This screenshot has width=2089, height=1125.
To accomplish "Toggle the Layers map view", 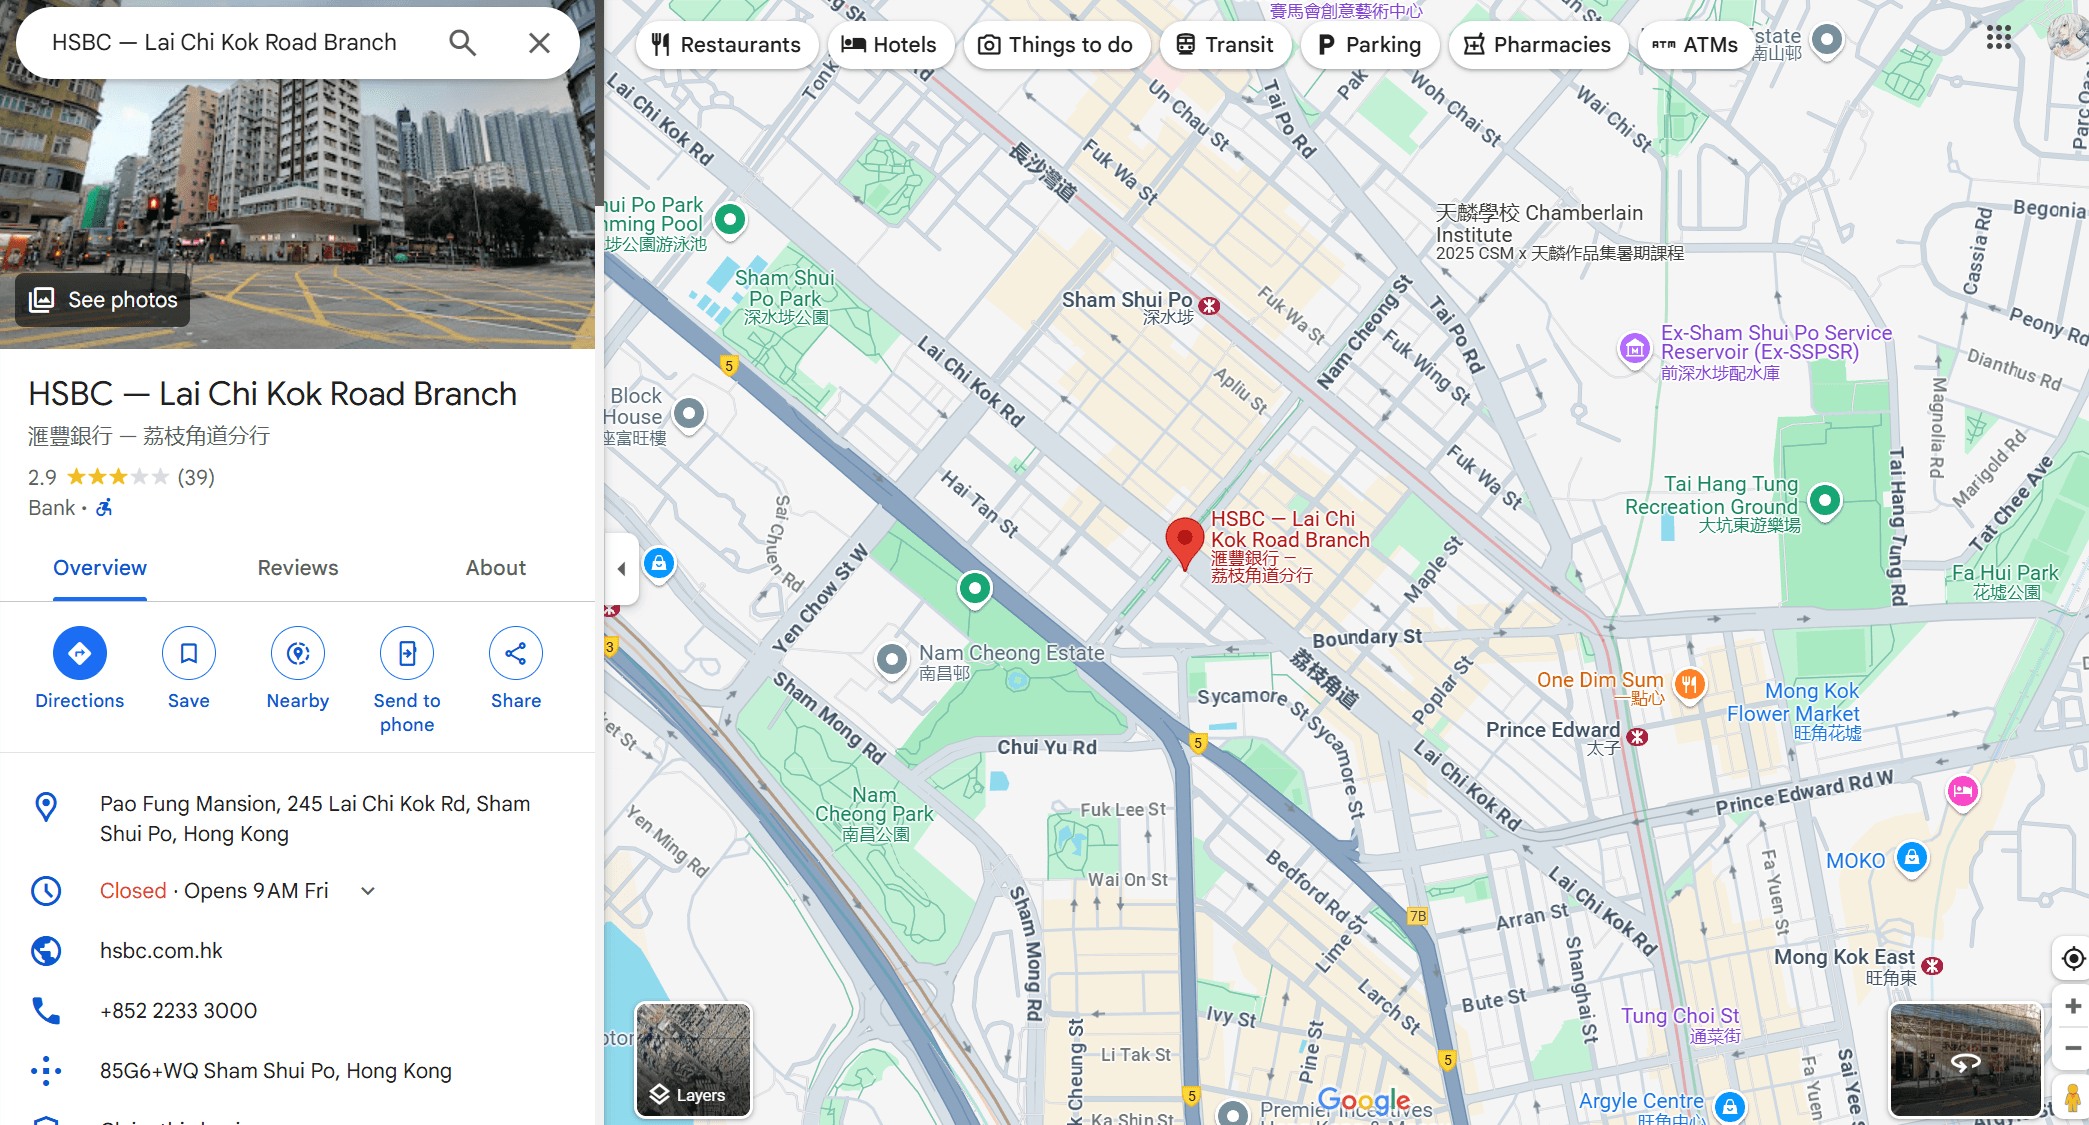I will (x=693, y=1060).
